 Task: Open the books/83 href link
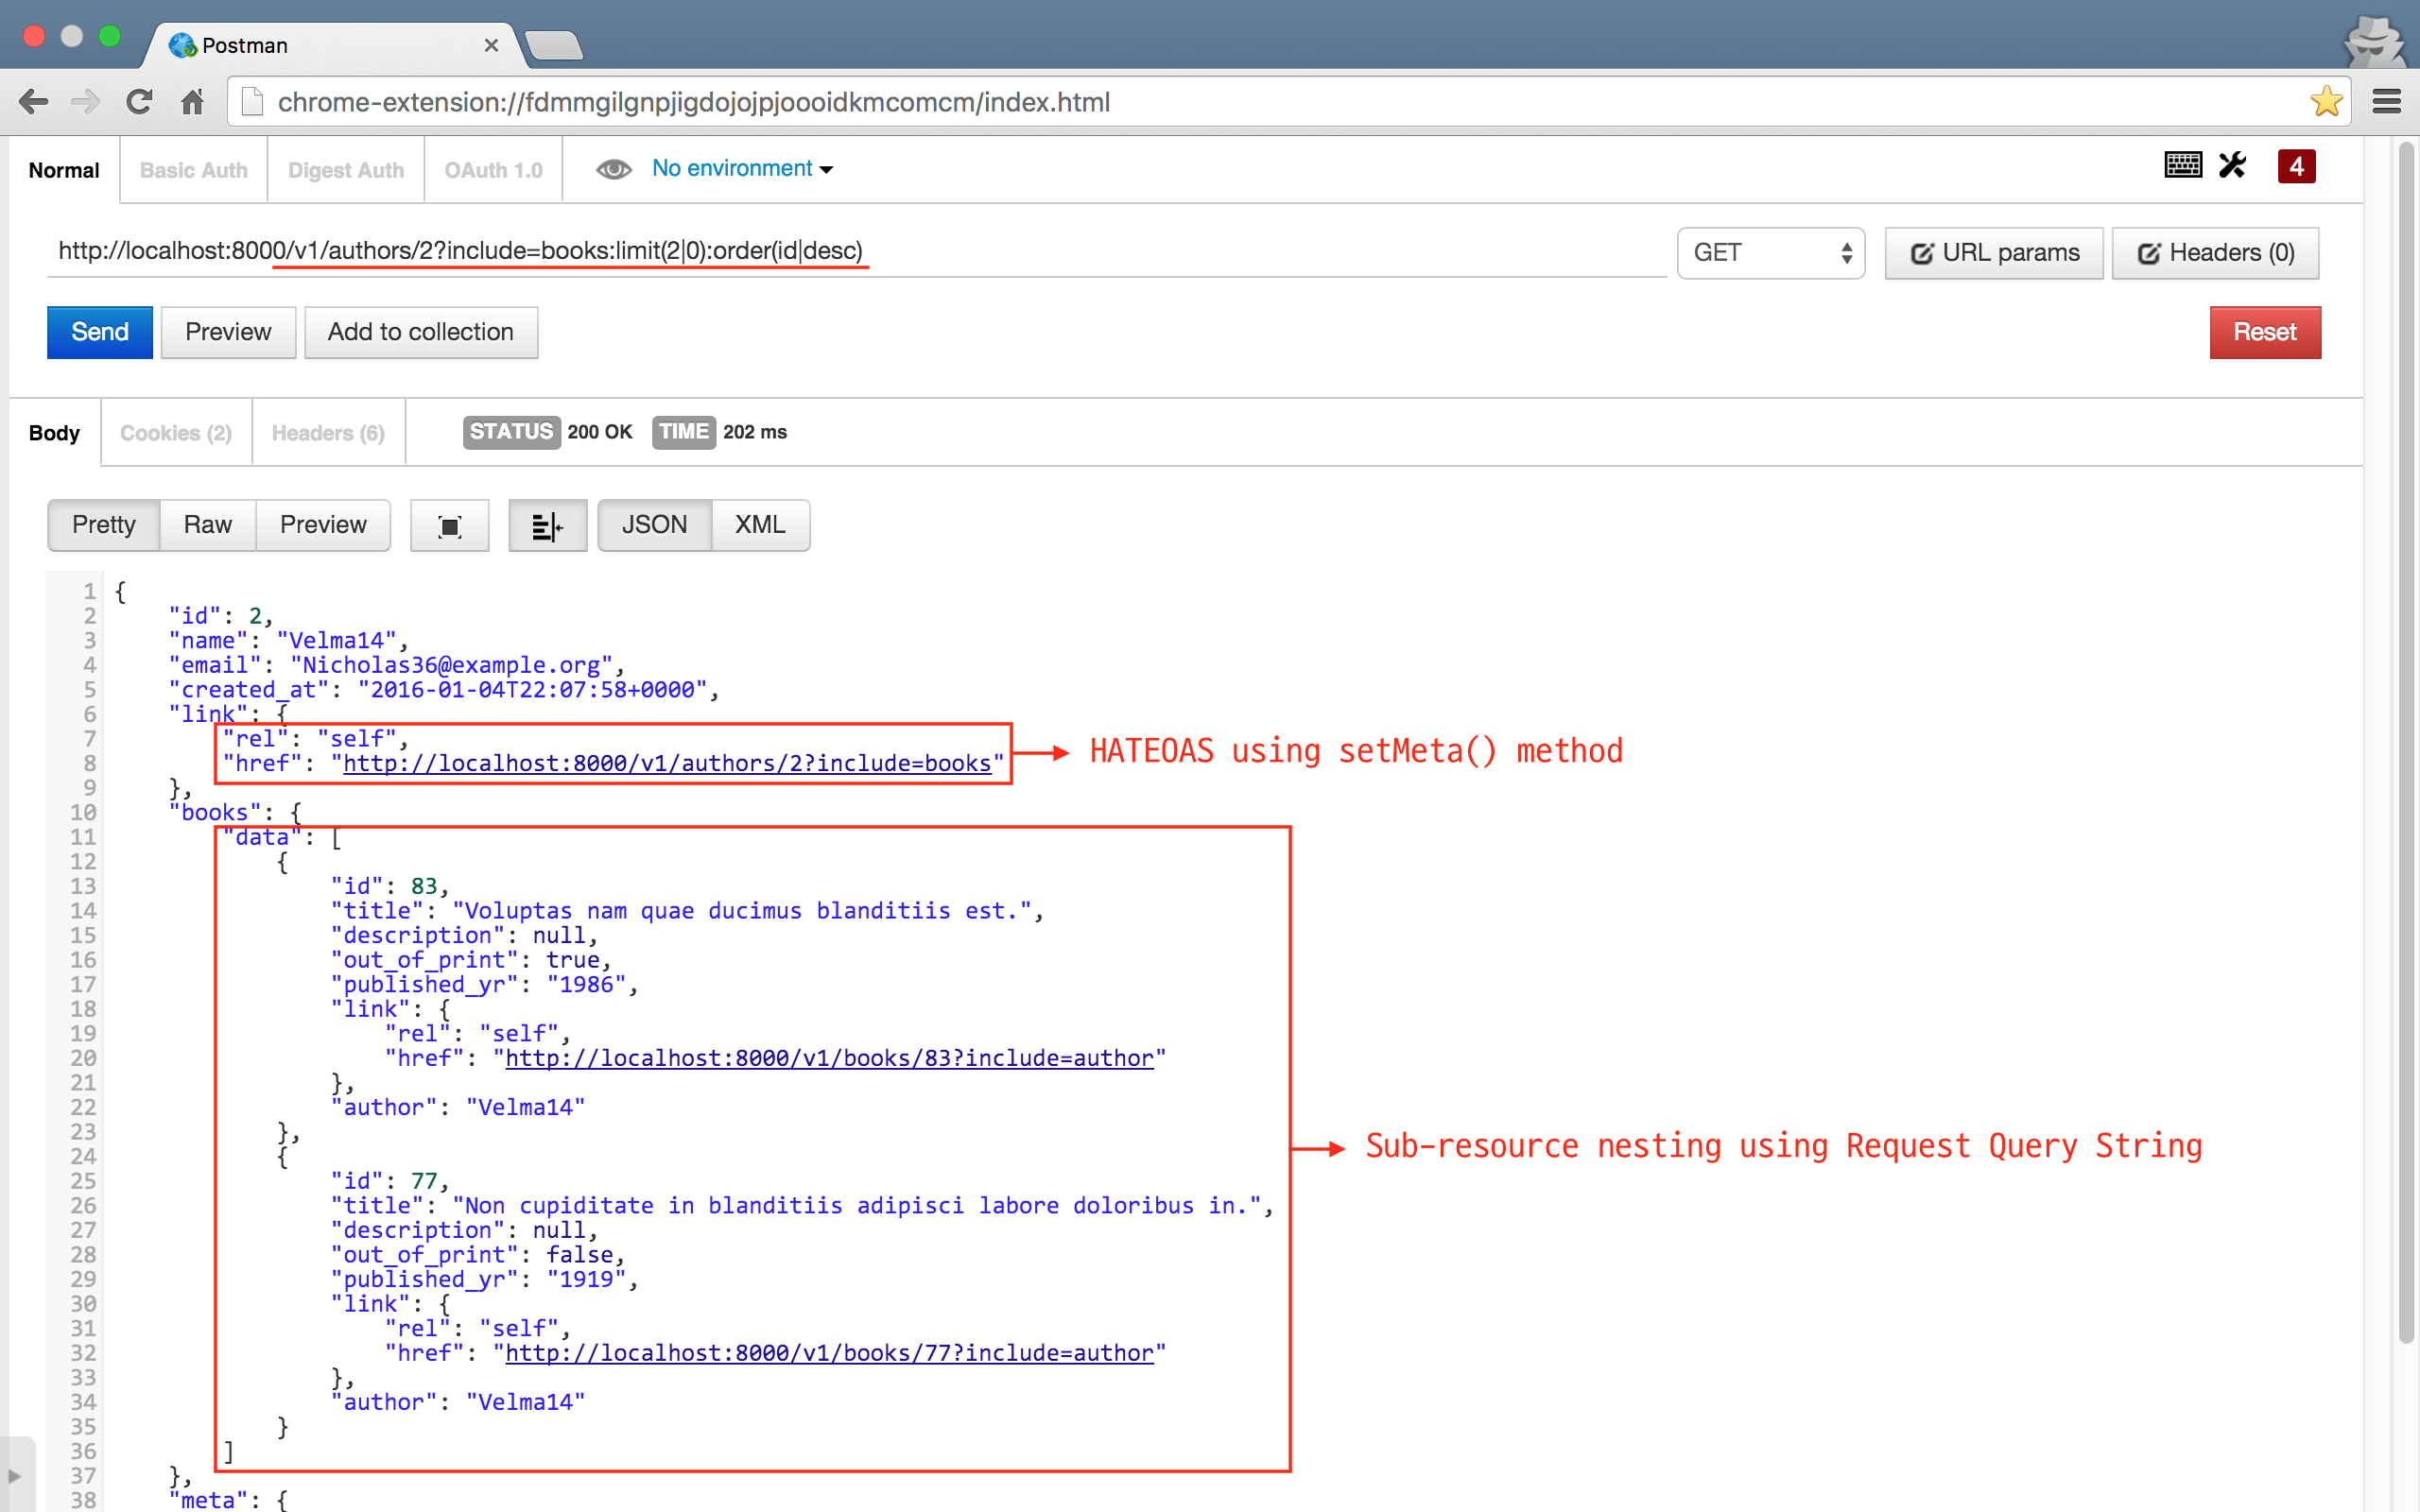click(828, 1058)
